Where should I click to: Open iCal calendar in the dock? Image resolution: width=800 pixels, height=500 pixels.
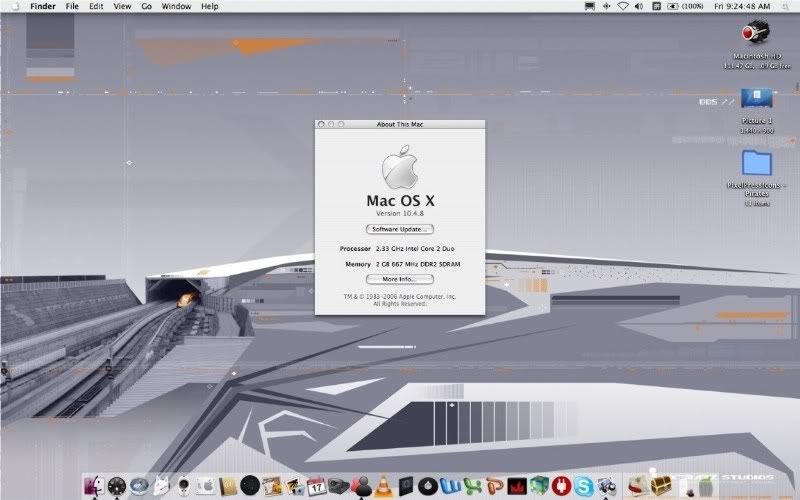(x=315, y=486)
